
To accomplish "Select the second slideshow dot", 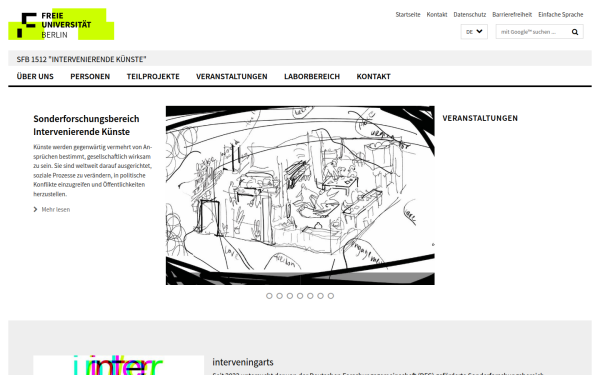I will 279,296.
